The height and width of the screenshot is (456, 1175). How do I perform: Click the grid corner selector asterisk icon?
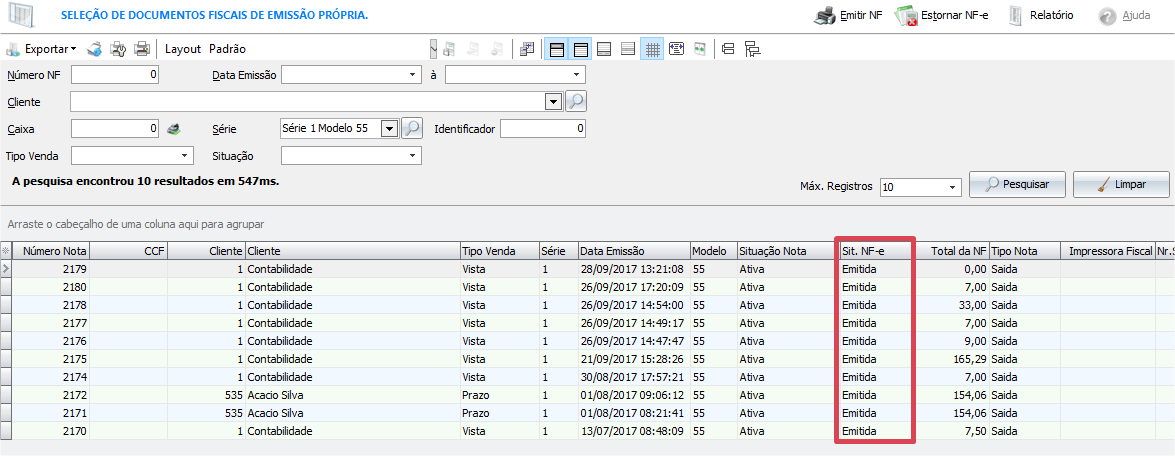(7, 251)
